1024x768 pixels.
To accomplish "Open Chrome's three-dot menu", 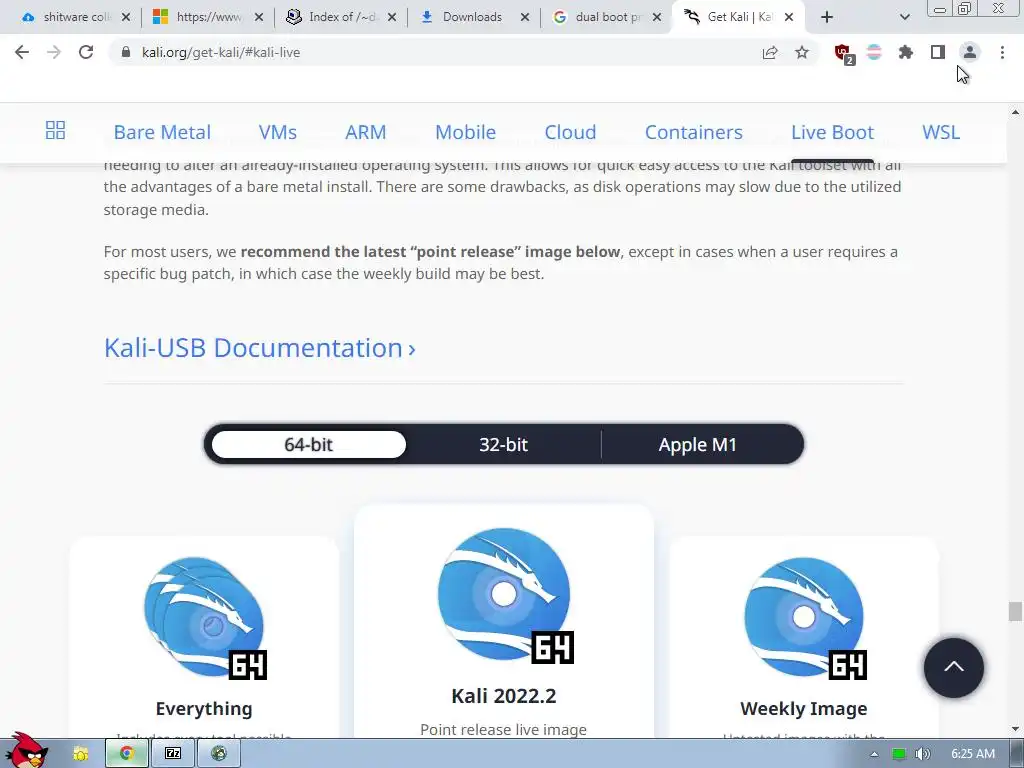I will [x=1002, y=52].
